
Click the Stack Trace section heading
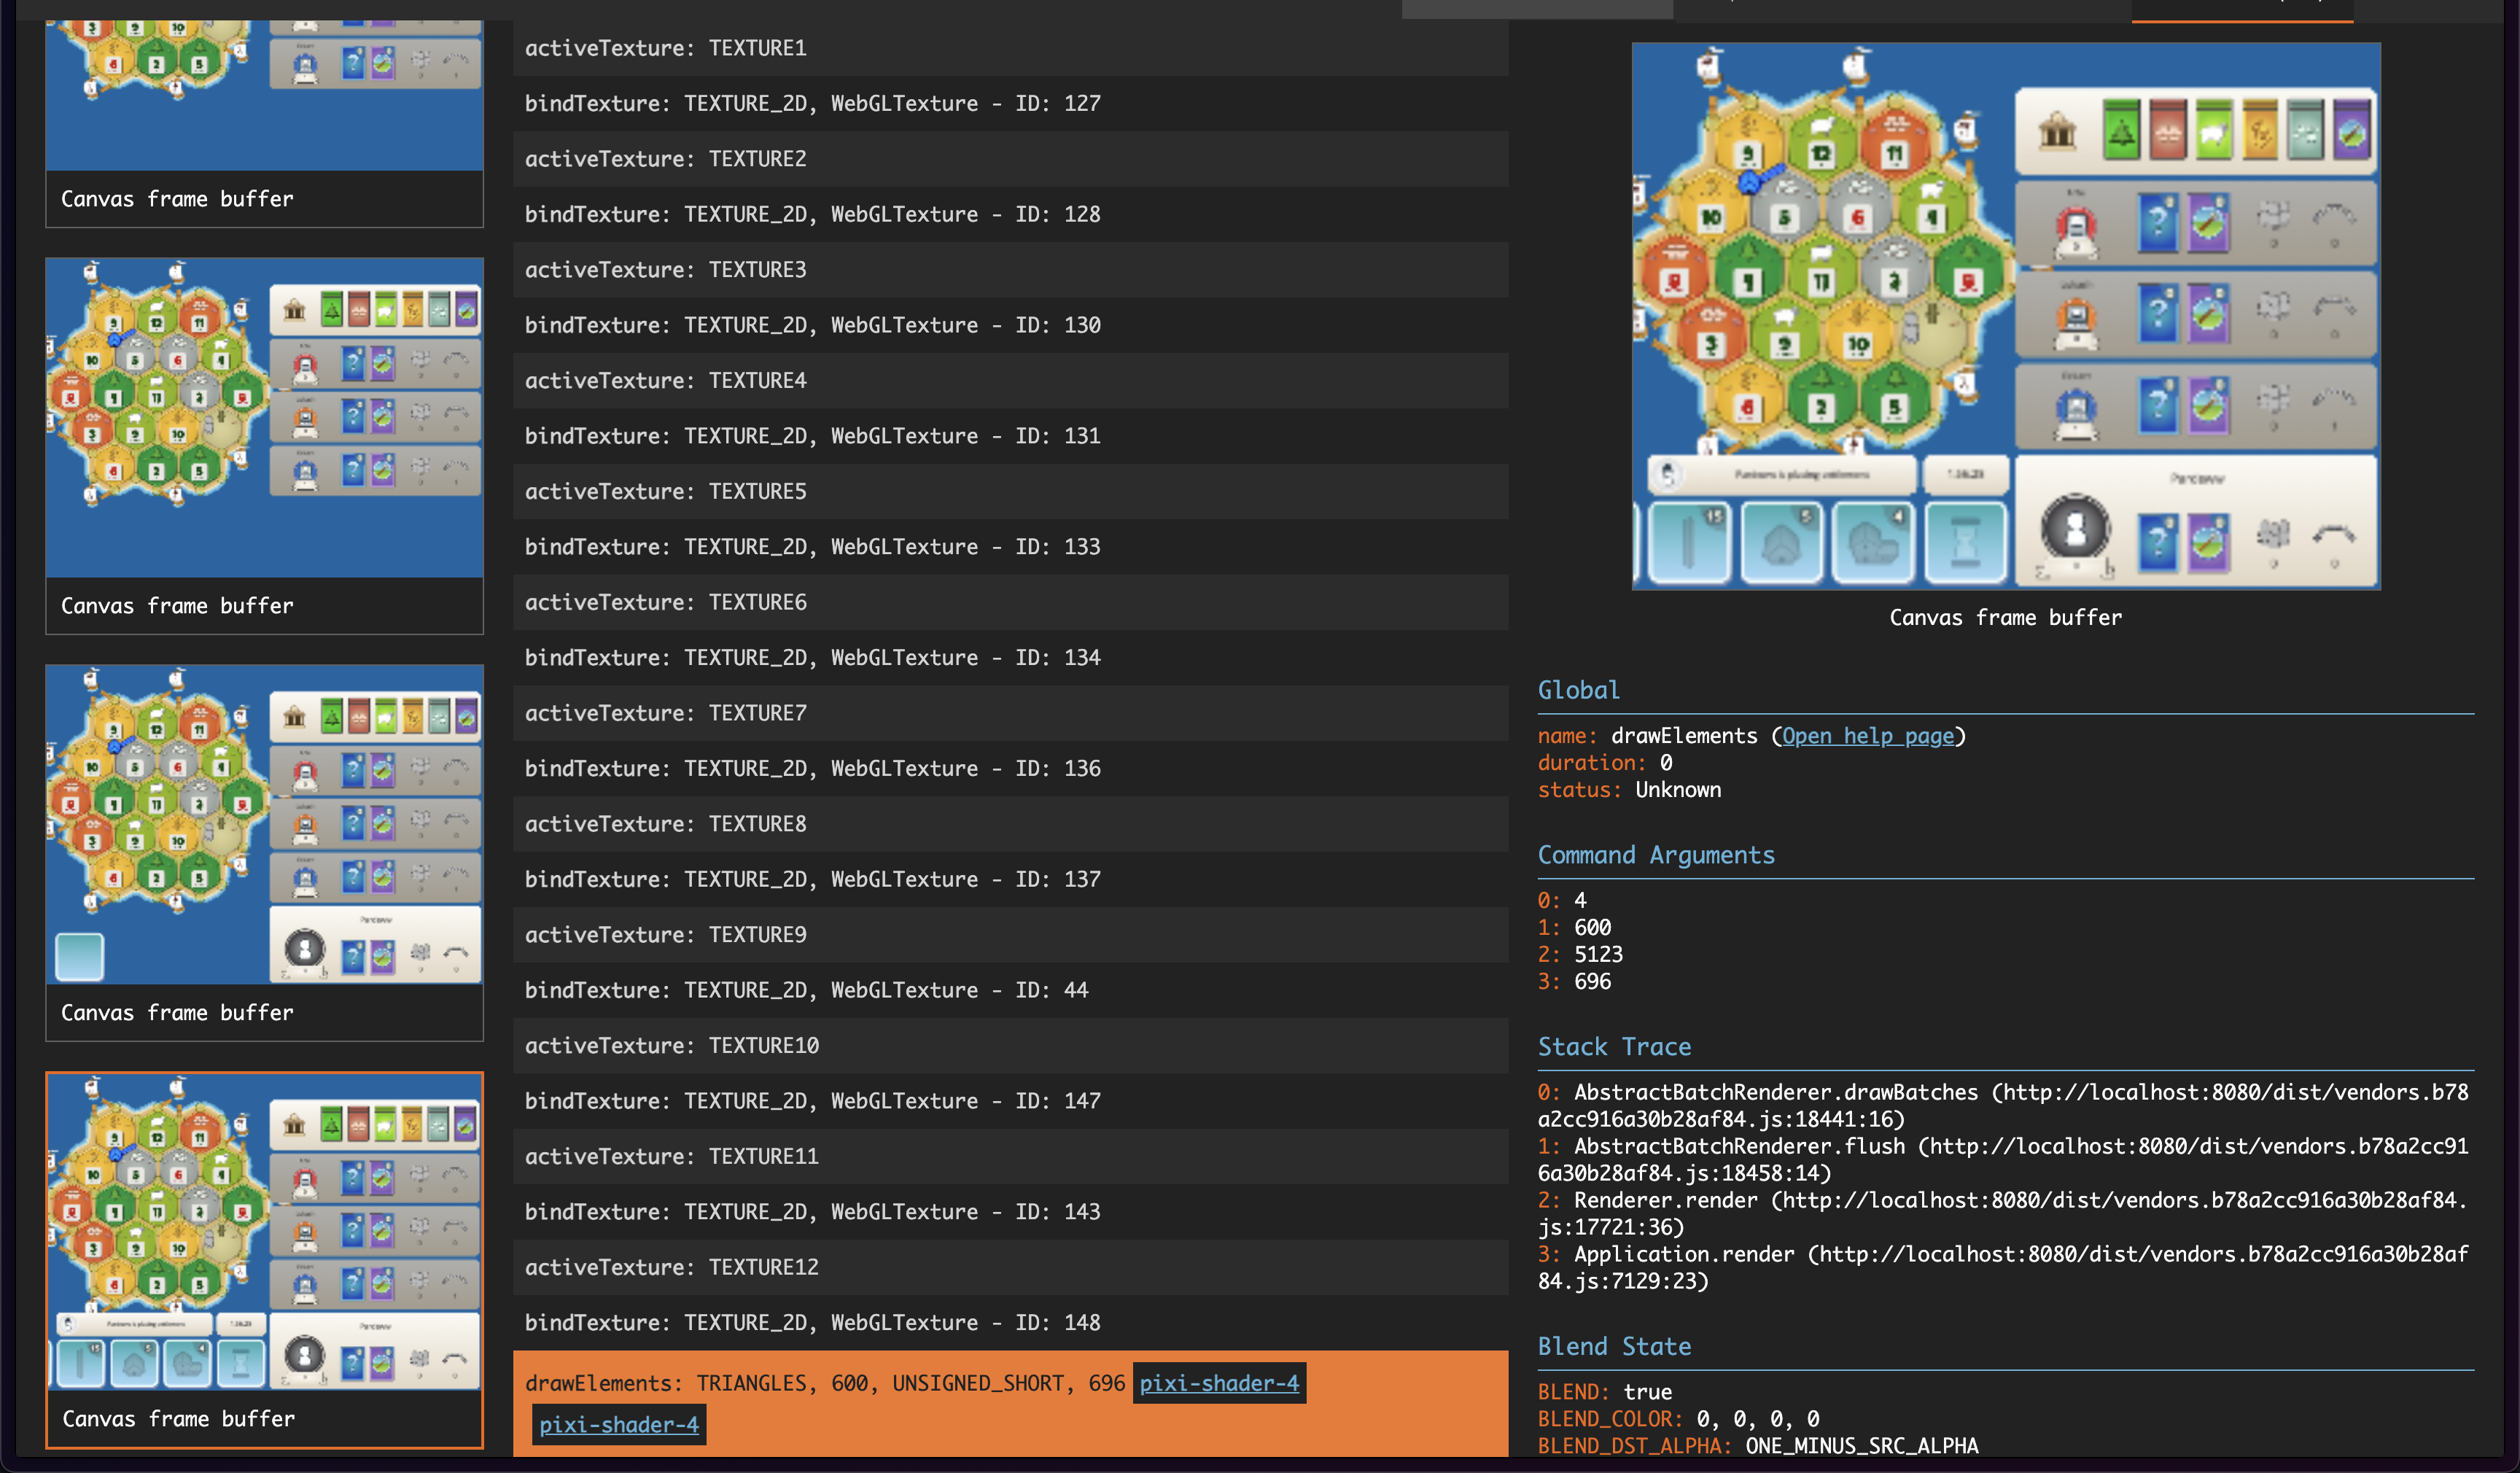point(1614,1047)
